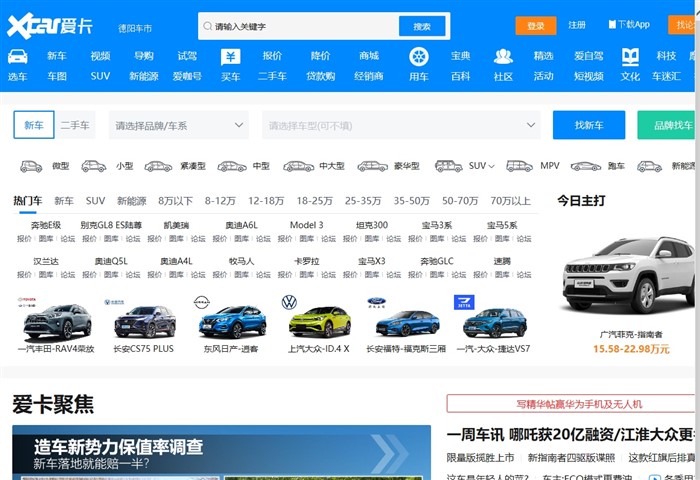Image resolution: width=700 pixels, height=480 pixels.
Task: Switch to the 二手车 toggle
Action: (x=75, y=125)
